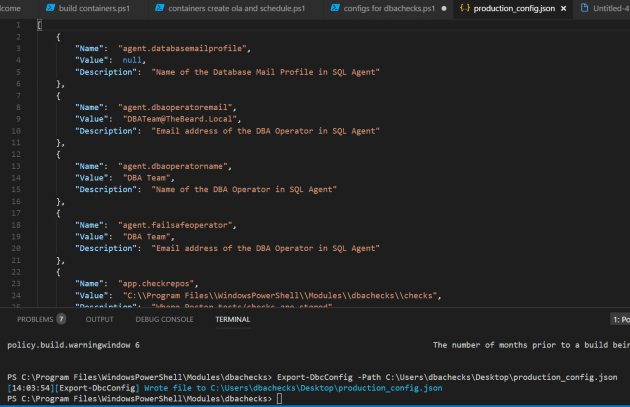Click the terminal prompt cursor line
Screen dimensions: 630x407
pyautogui.click(x=280, y=398)
